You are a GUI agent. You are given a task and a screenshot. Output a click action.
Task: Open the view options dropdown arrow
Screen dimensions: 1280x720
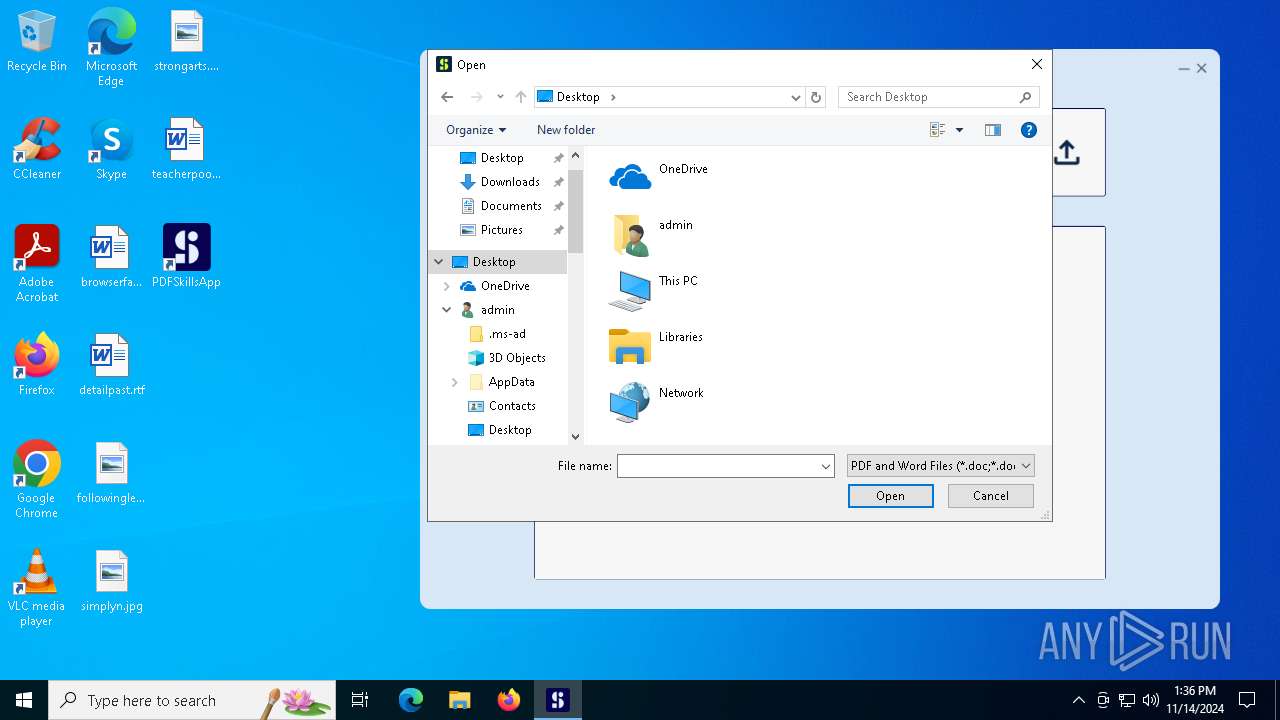point(959,130)
